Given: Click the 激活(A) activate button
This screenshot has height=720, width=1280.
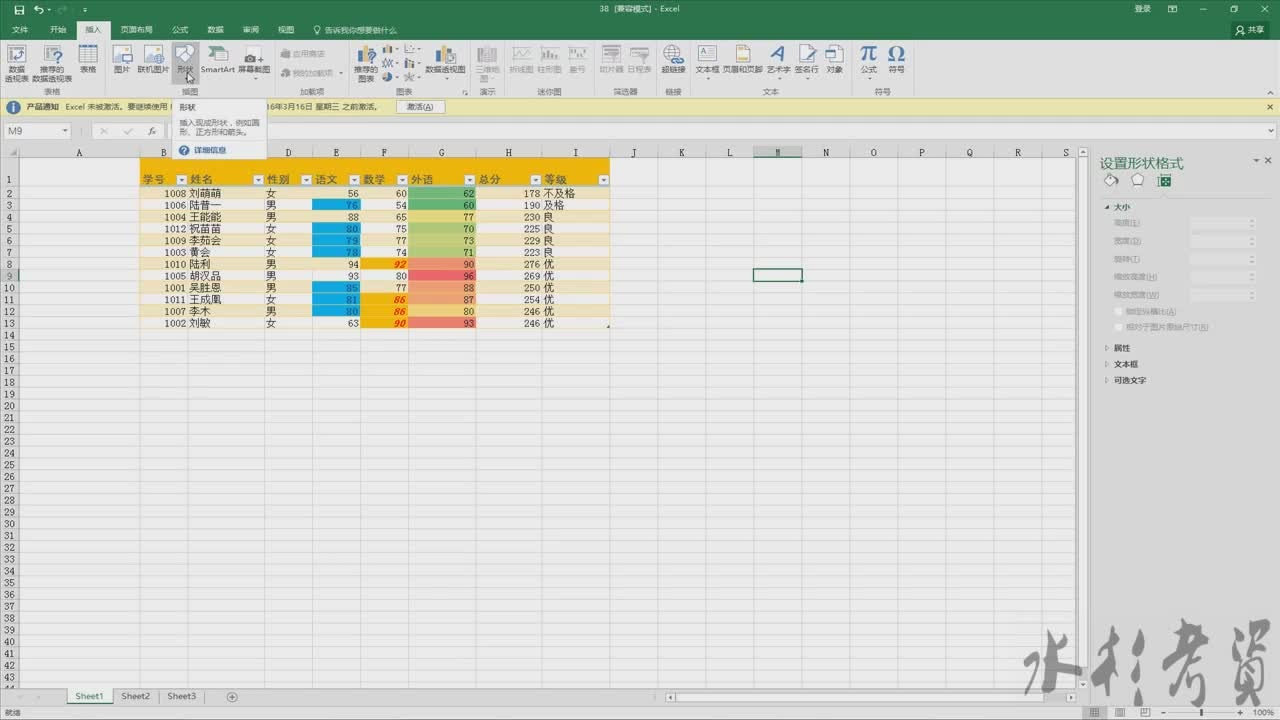Looking at the screenshot, I should point(420,107).
